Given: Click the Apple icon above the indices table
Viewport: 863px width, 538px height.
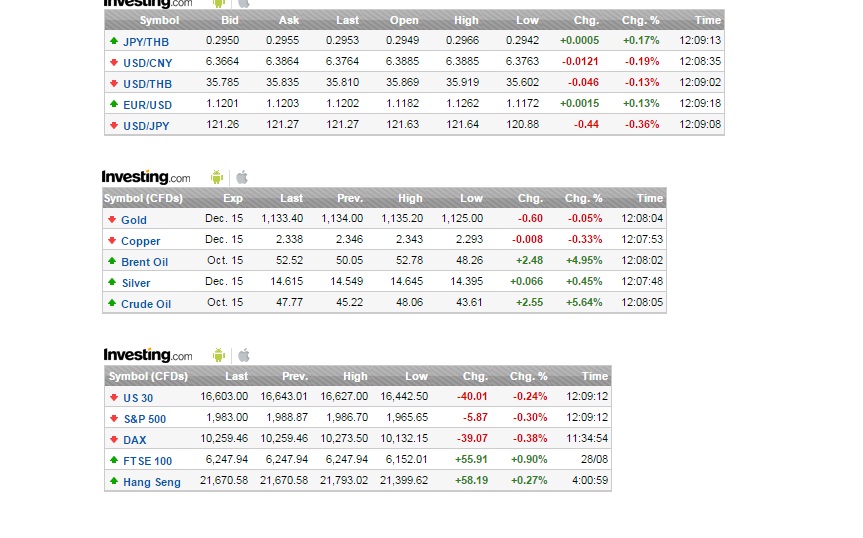Looking at the screenshot, I should pyautogui.click(x=243, y=355).
